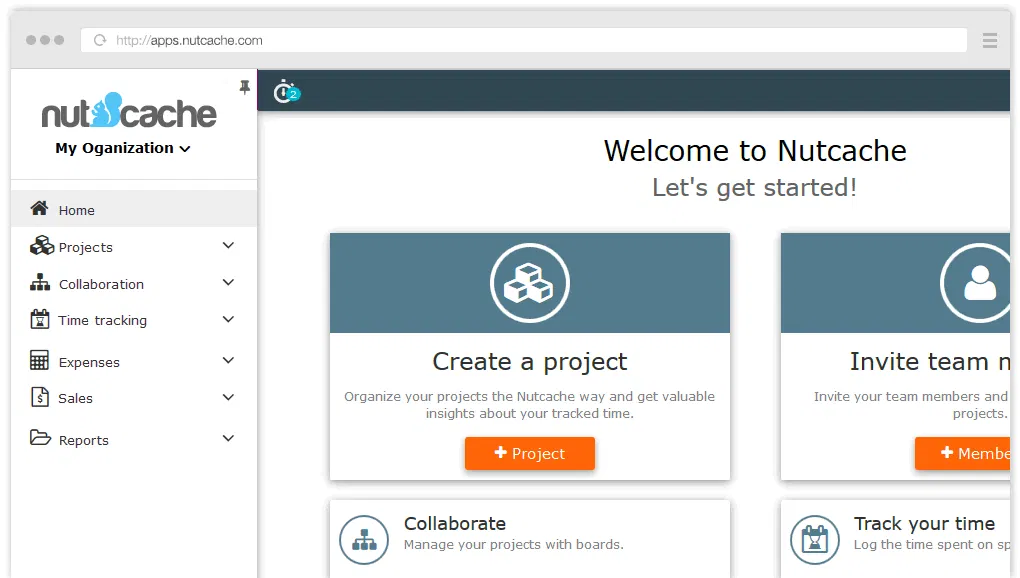Click the person circle icon on Invite team card
Image resolution: width=1020 pixels, height=578 pixels.
(x=976, y=283)
